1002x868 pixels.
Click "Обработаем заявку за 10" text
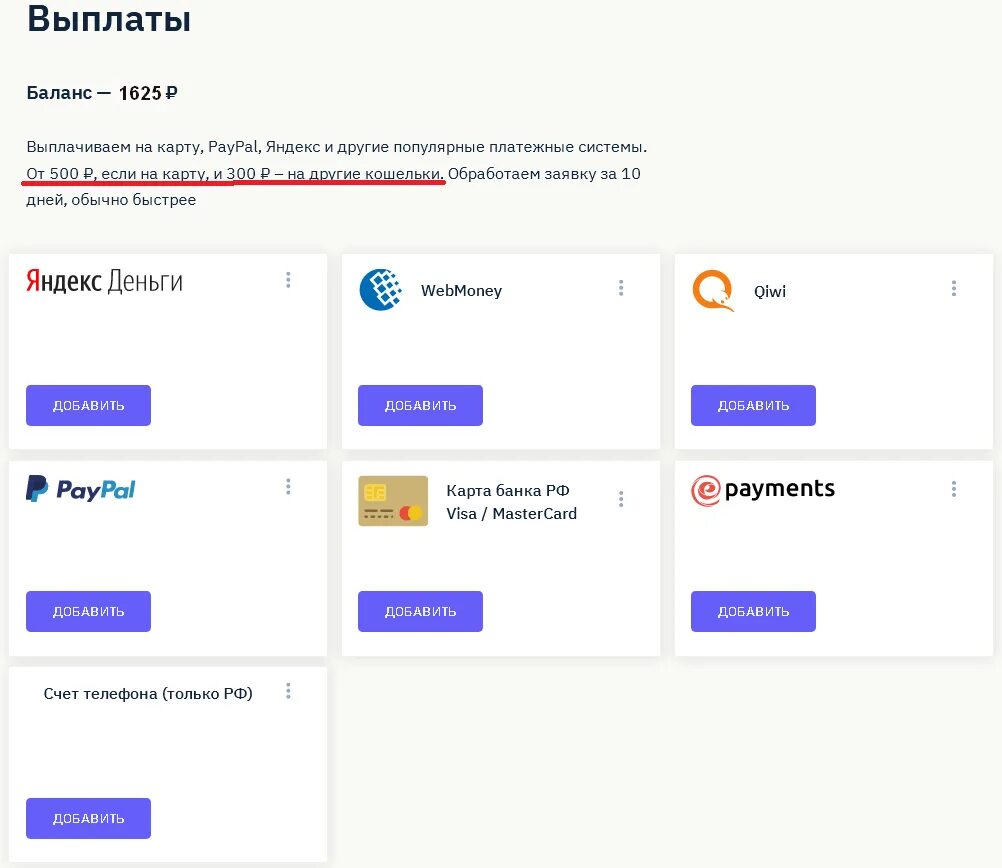(544, 174)
